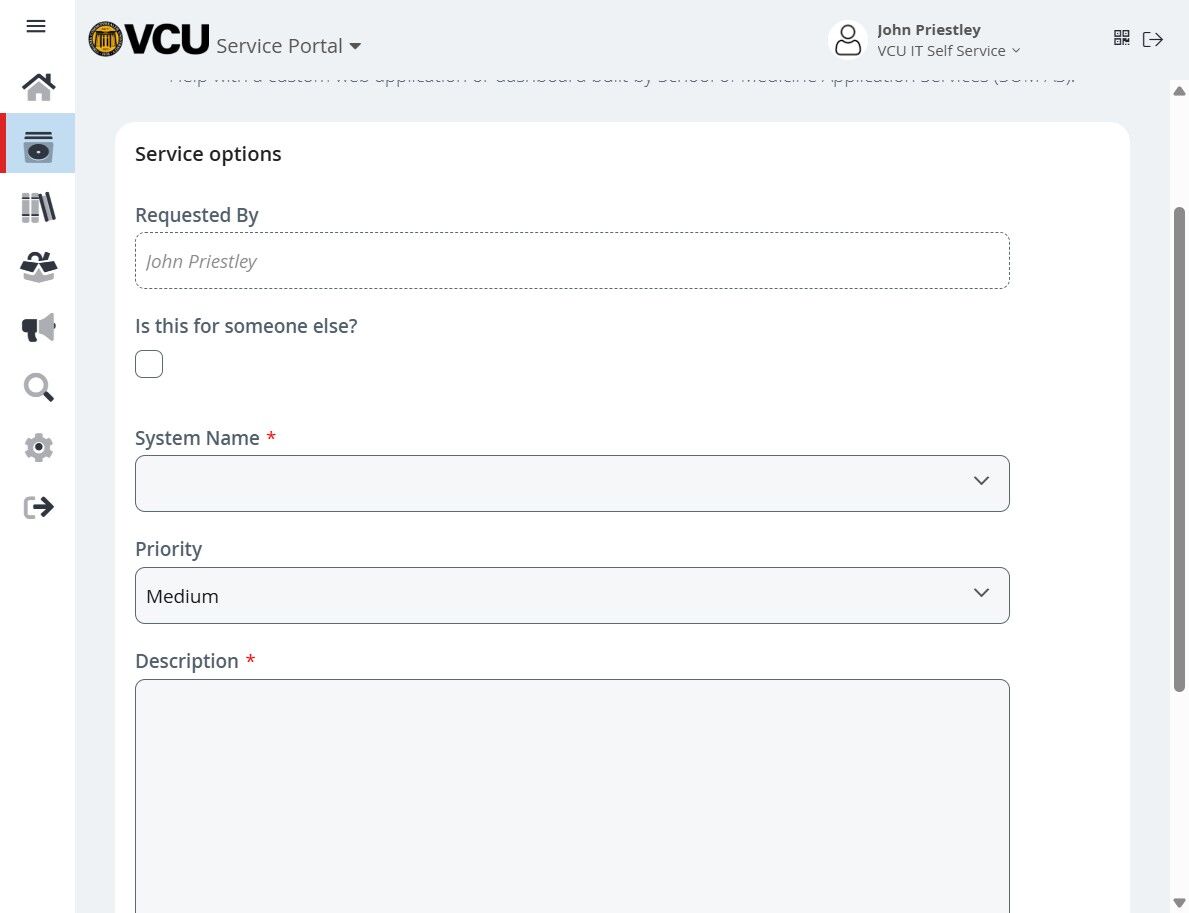Open the service catalog drawer icon

click(x=38, y=145)
